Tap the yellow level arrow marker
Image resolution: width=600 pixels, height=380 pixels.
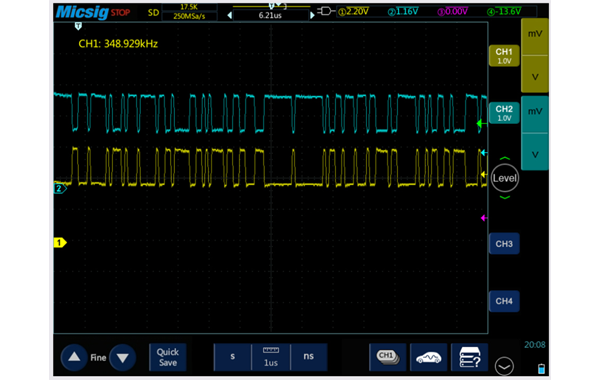(x=484, y=175)
